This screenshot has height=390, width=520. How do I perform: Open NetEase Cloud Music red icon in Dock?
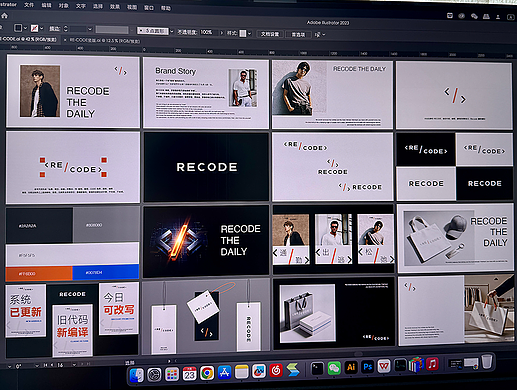(x=276, y=370)
